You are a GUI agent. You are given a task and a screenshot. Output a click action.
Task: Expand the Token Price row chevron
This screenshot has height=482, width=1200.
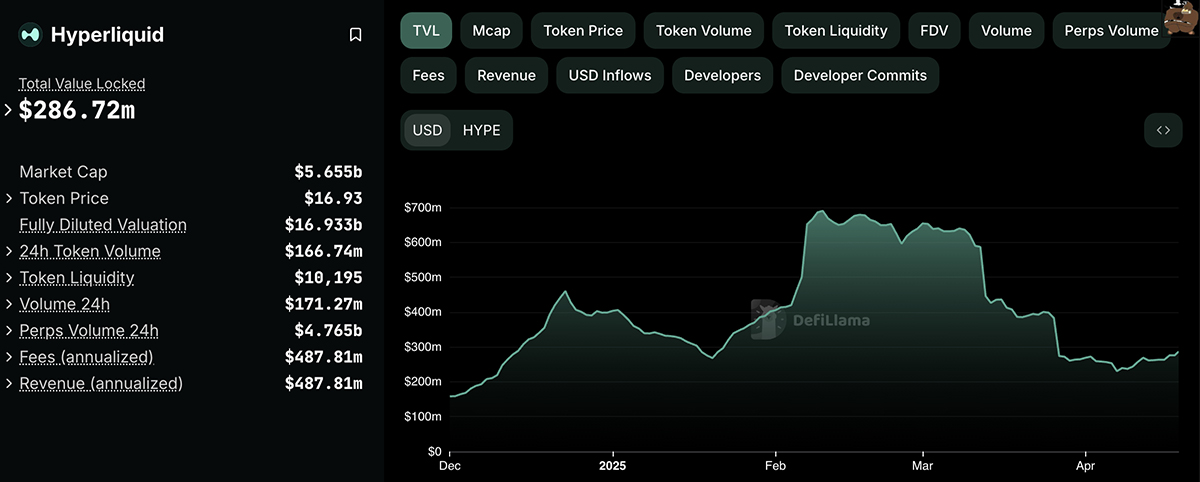coord(9,198)
